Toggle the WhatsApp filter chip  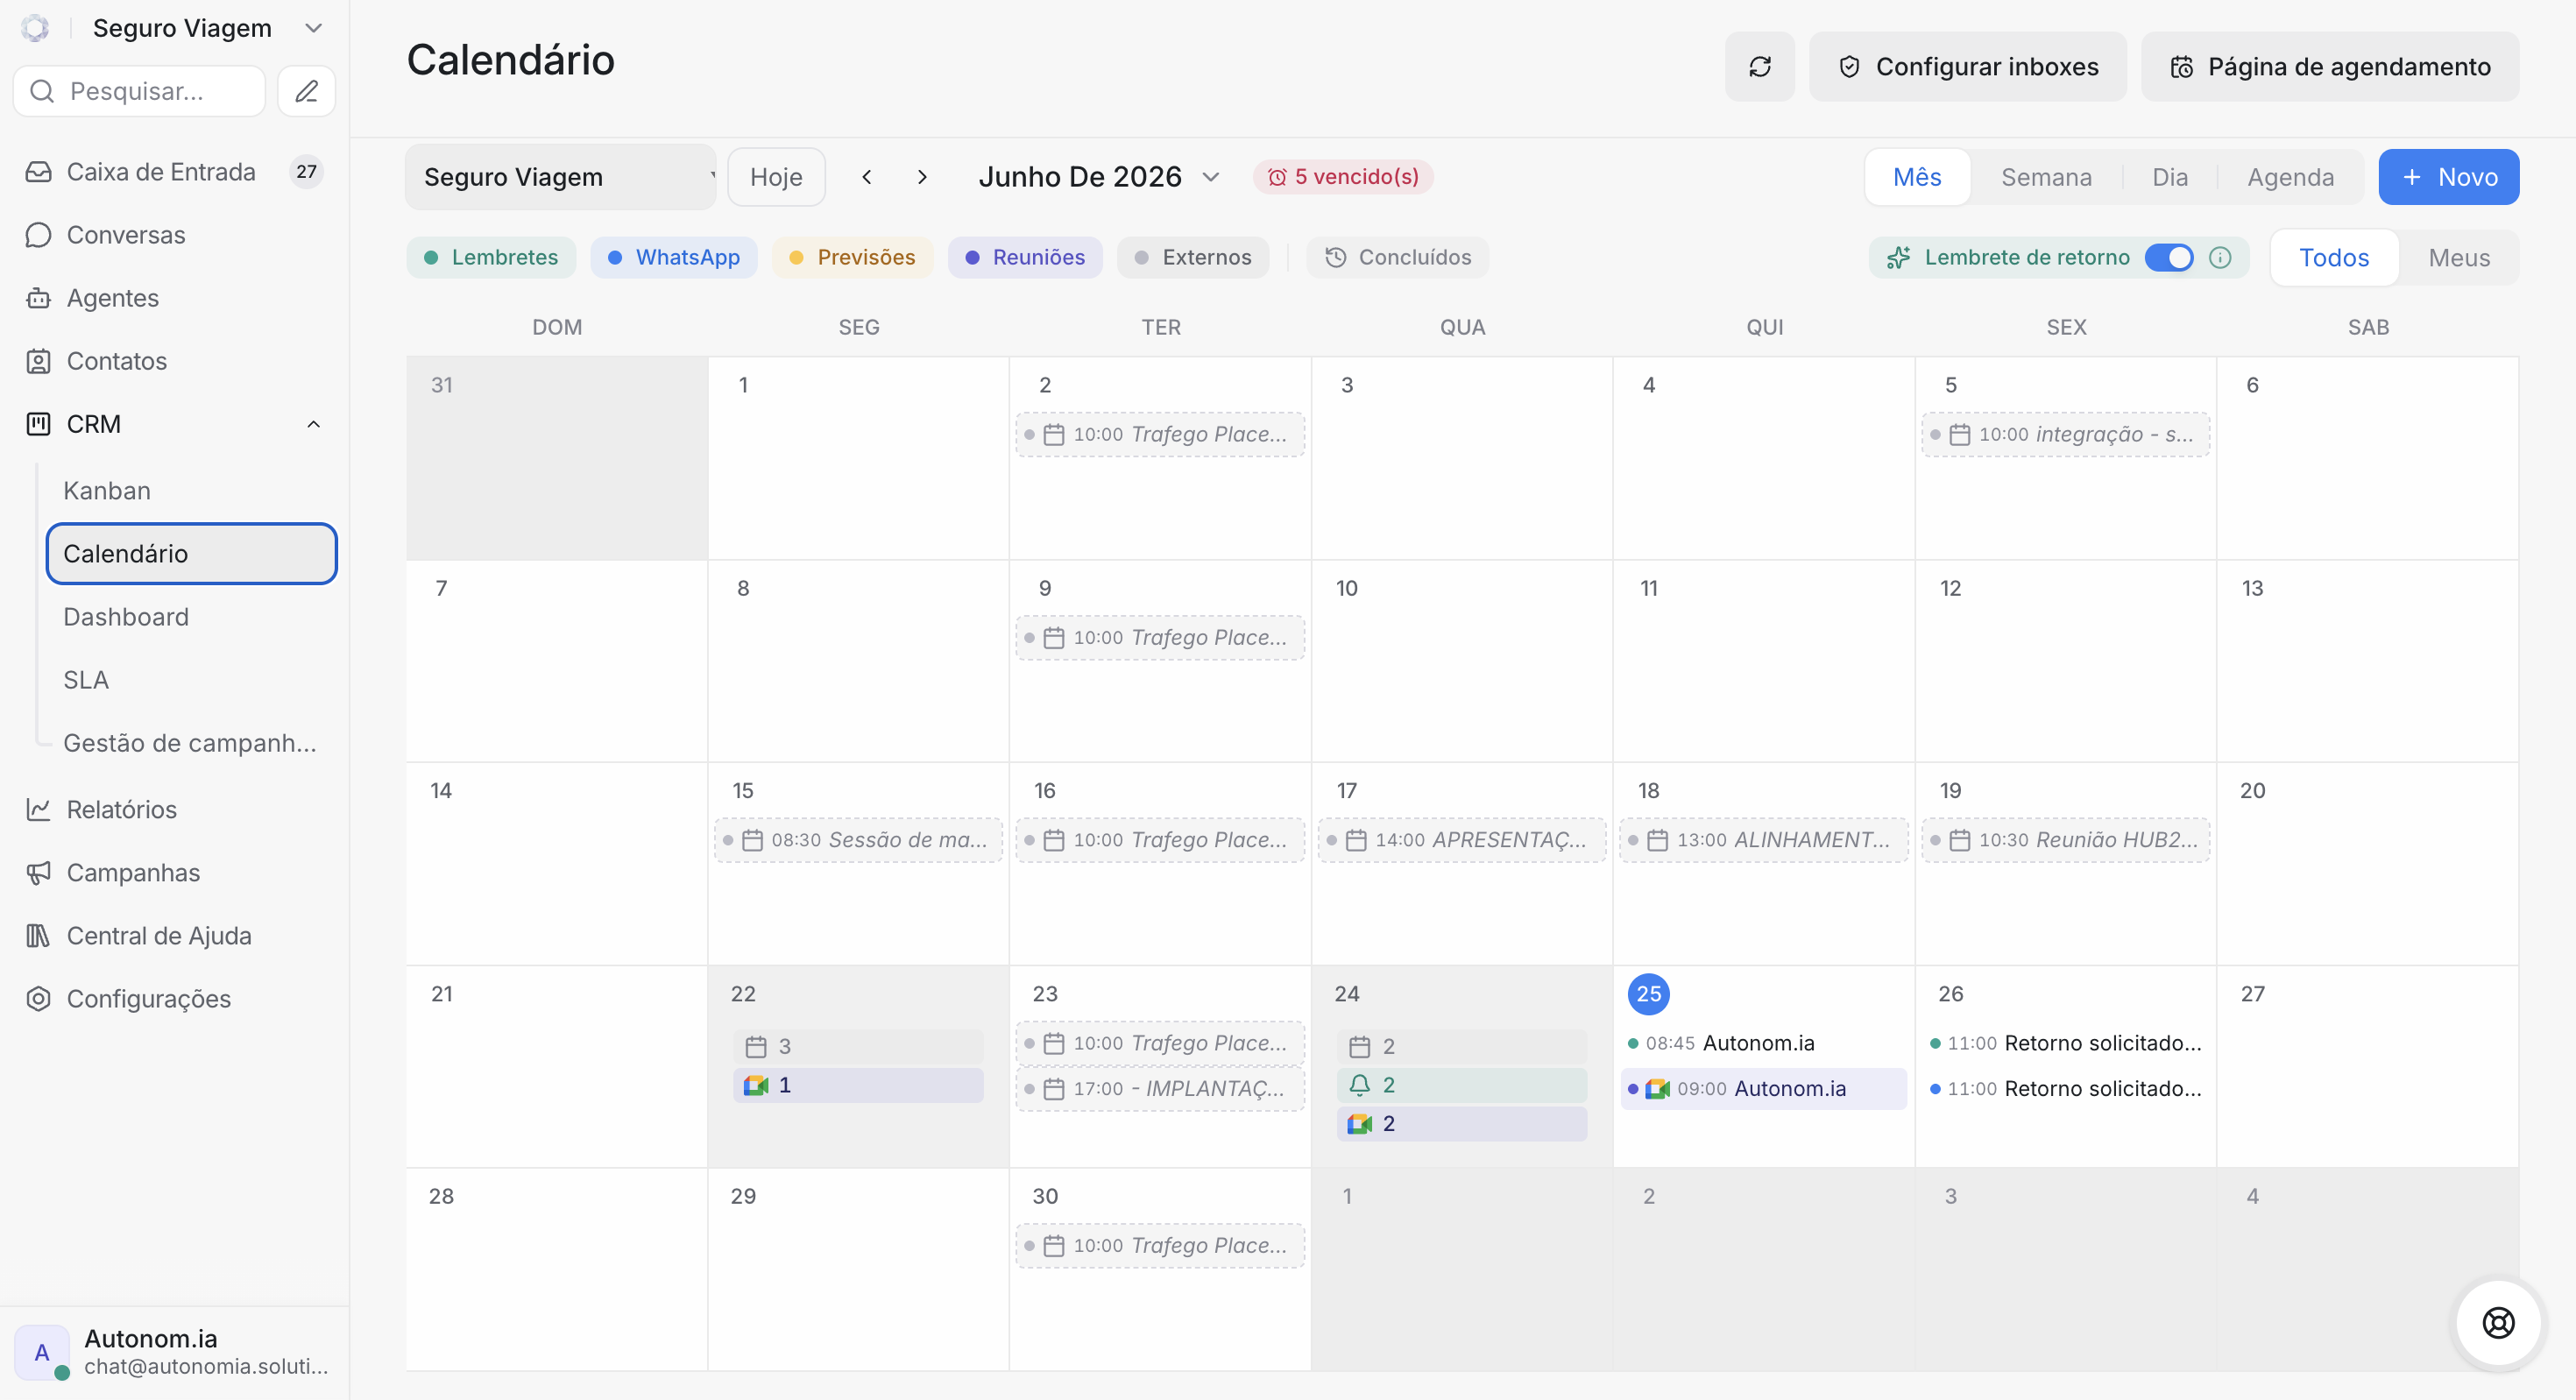click(673, 257)
